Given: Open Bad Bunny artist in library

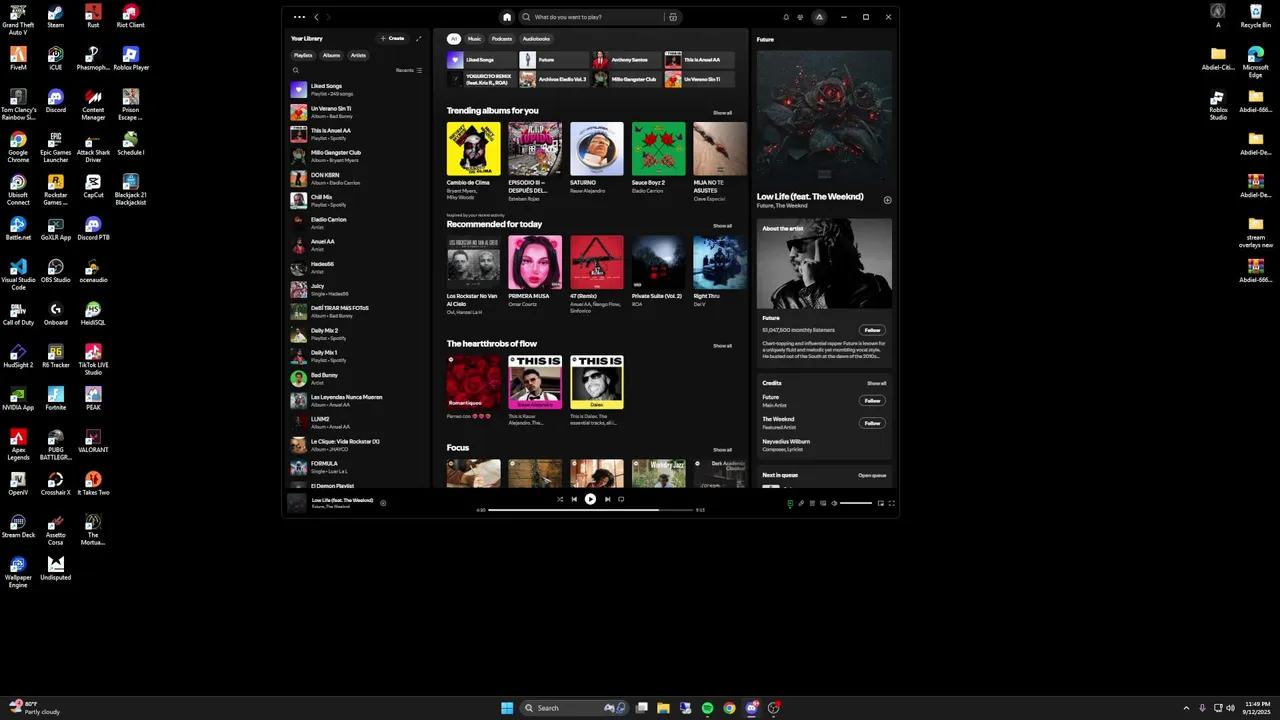Looking at the screenshot, I should point(357,378).
